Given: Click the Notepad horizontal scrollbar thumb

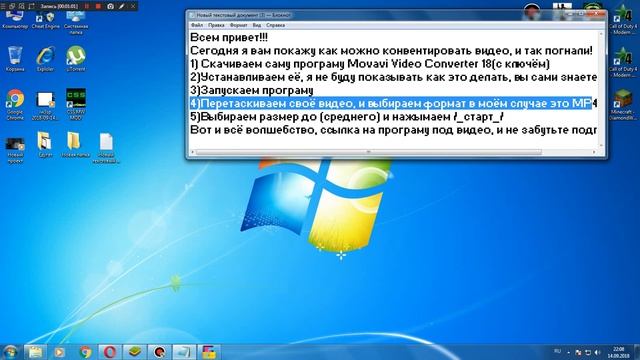Looking at the screenshot, I should click(369, 152).
